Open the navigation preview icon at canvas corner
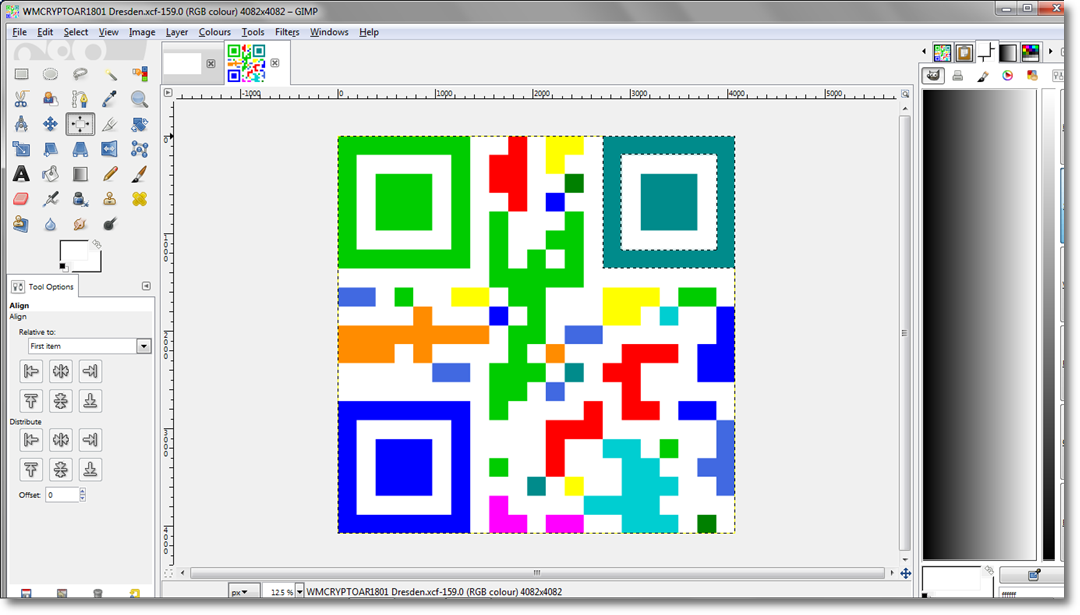This screenshot has width=1080, height=615. tap(906, 573)
